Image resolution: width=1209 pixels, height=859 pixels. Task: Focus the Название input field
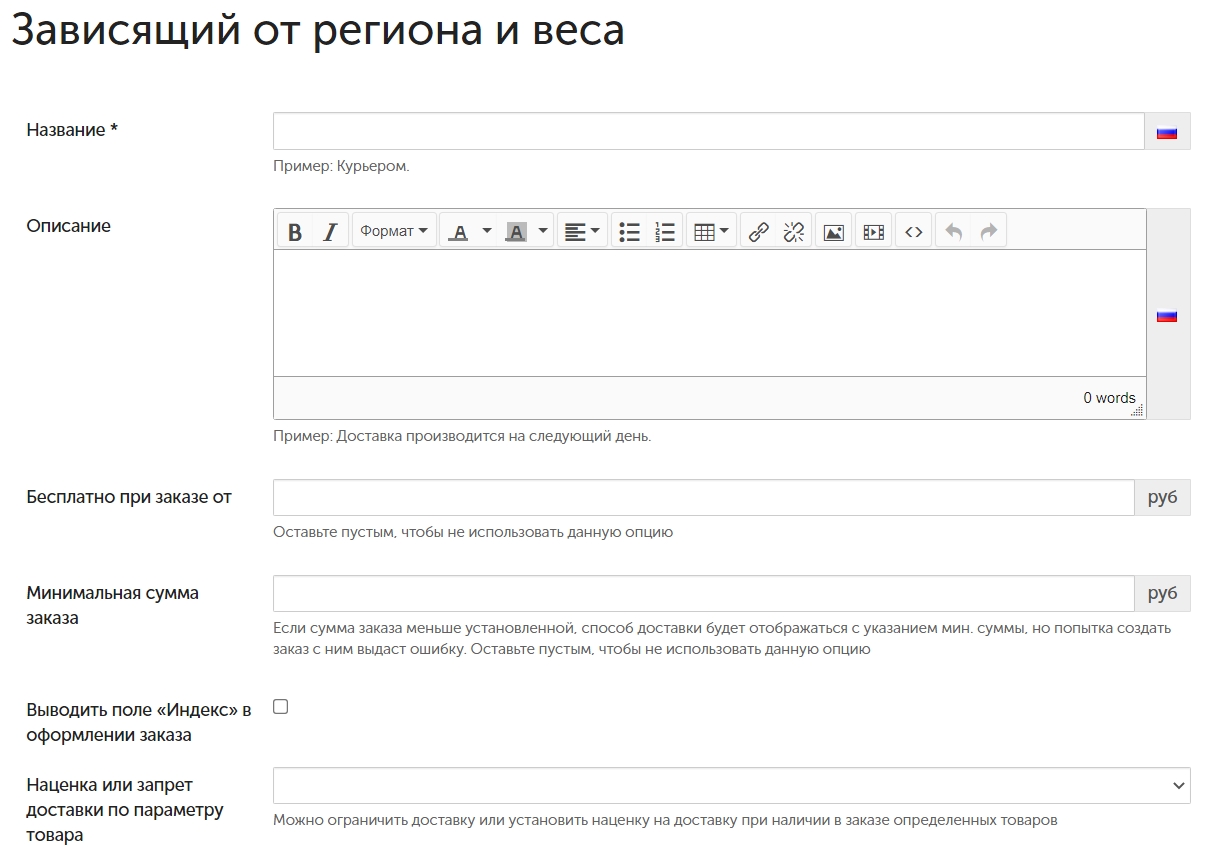point(709,131)
